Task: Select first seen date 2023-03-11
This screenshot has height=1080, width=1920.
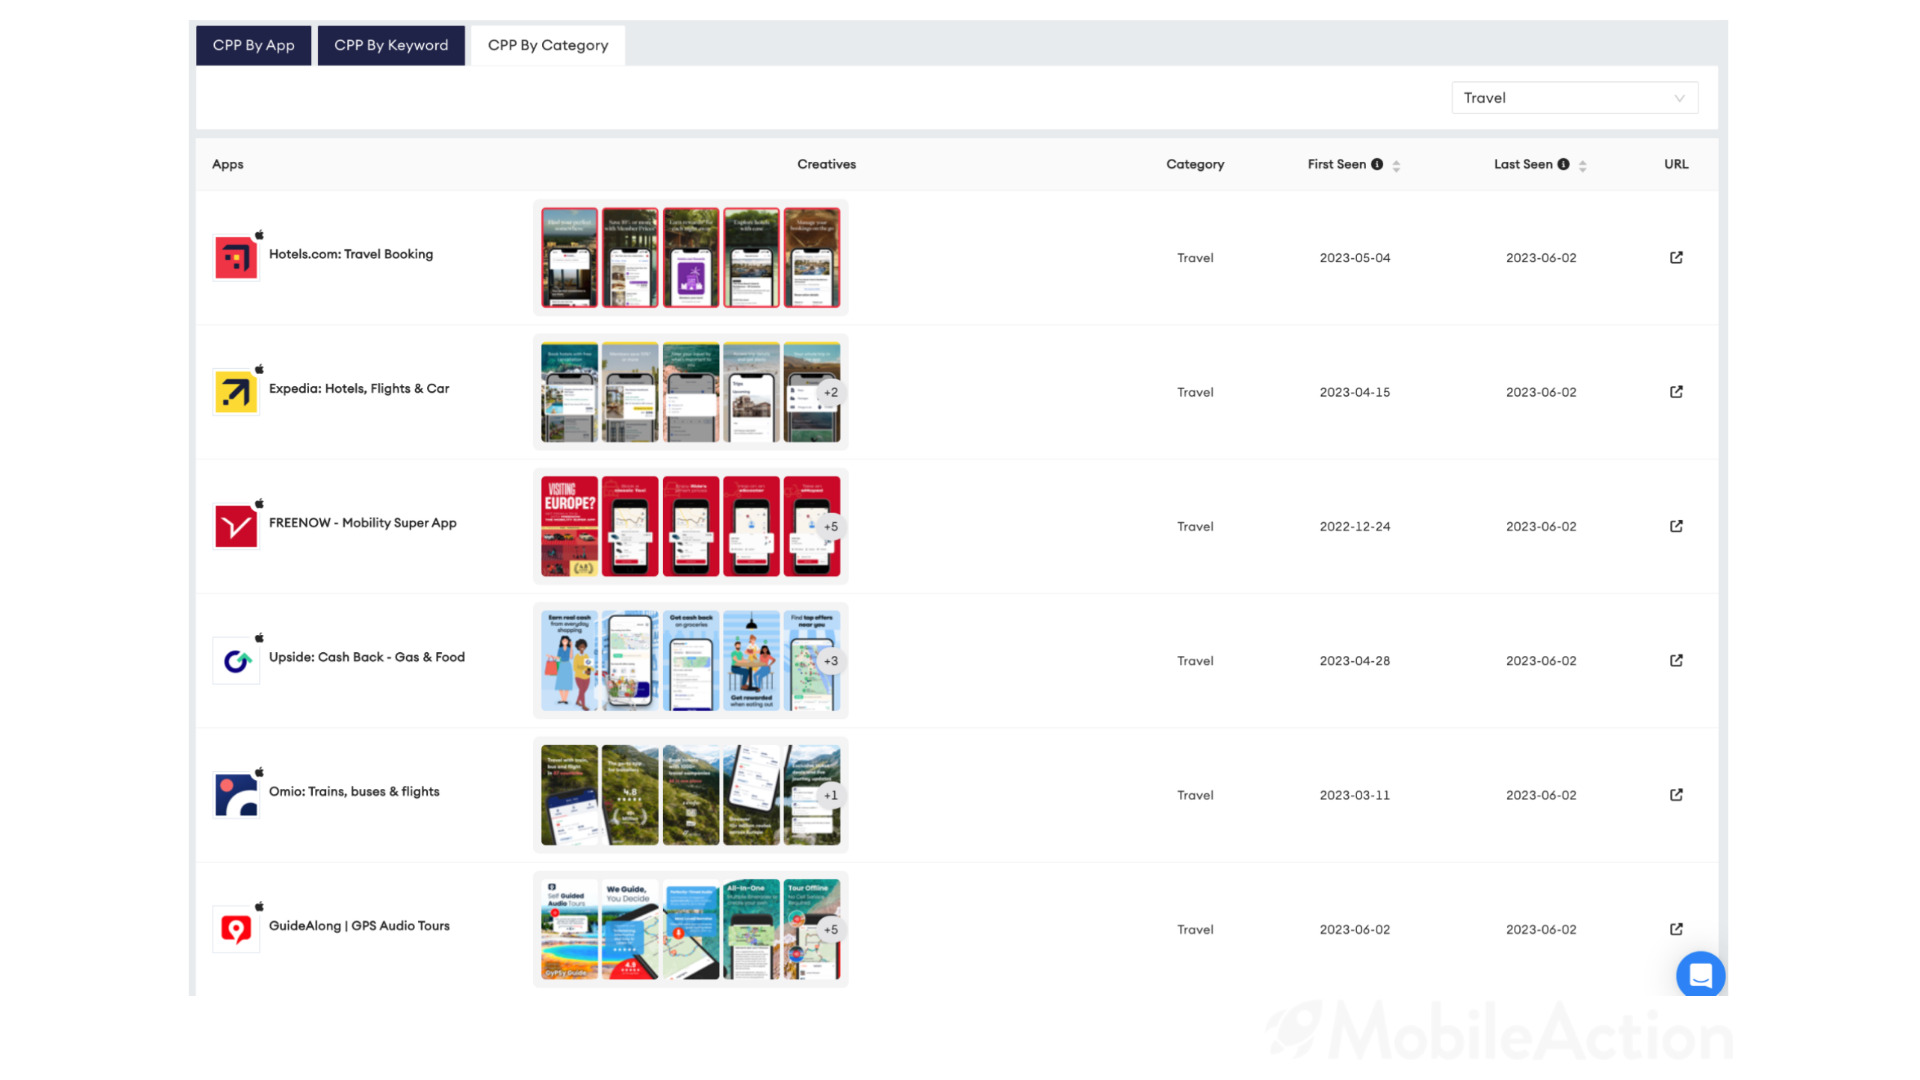Action: coord(1354,795)
